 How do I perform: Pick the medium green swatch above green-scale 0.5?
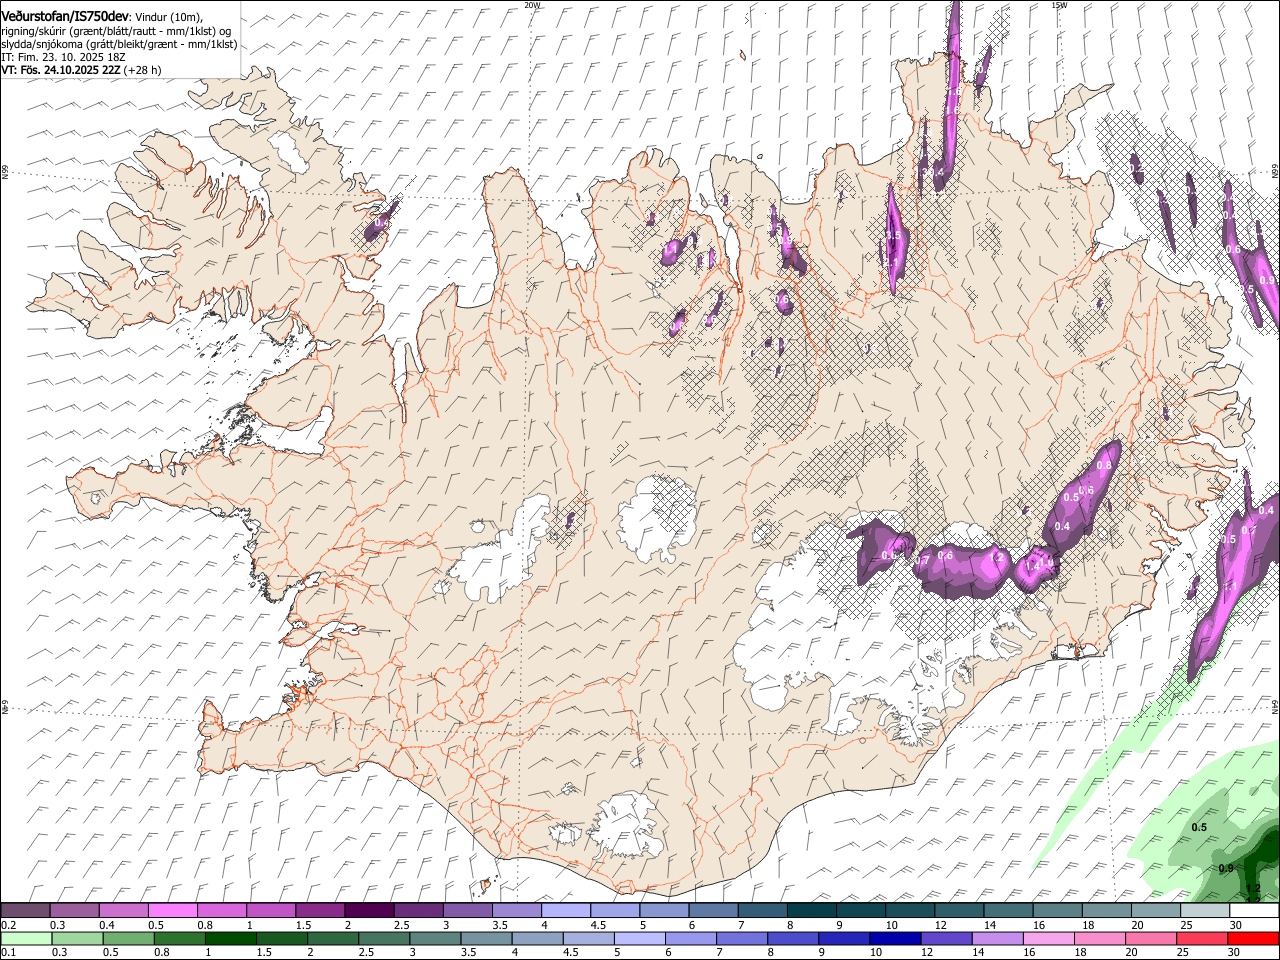[128, 939]
